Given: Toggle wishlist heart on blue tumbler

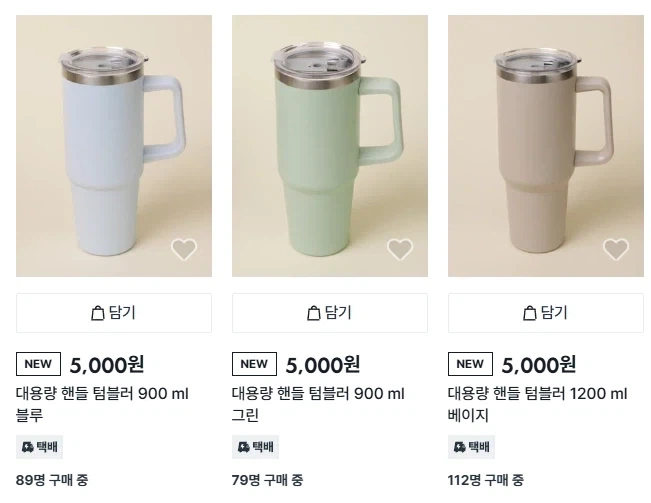Looking at the screenshot, I should [184, 249].
